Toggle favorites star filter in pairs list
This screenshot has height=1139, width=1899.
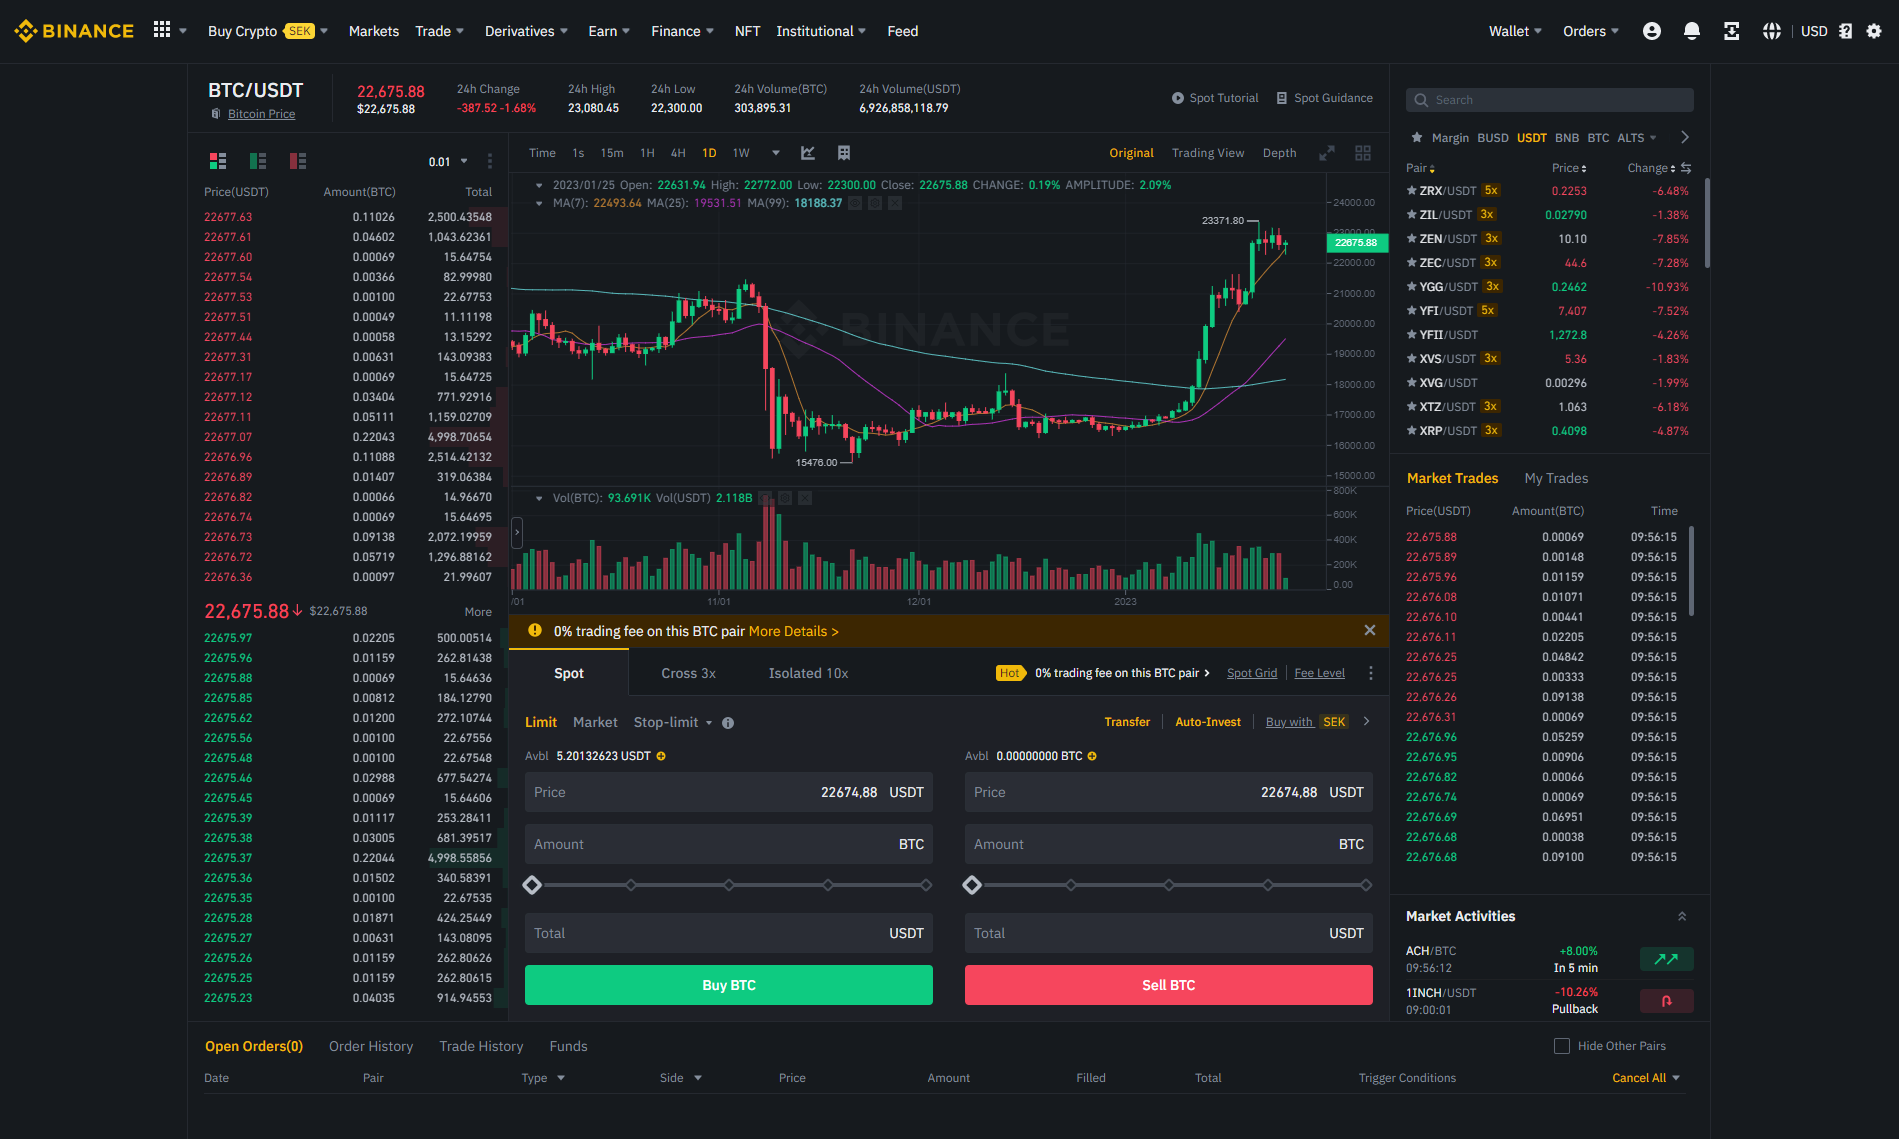point(1416,137)
